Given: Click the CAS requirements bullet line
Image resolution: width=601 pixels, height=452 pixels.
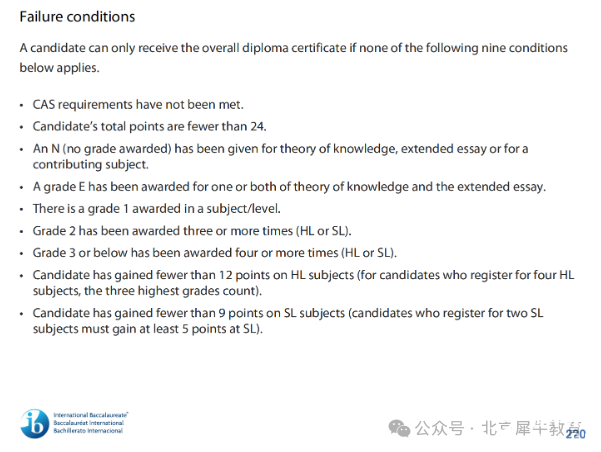Looking at the screenshot, I should [138, 105].
